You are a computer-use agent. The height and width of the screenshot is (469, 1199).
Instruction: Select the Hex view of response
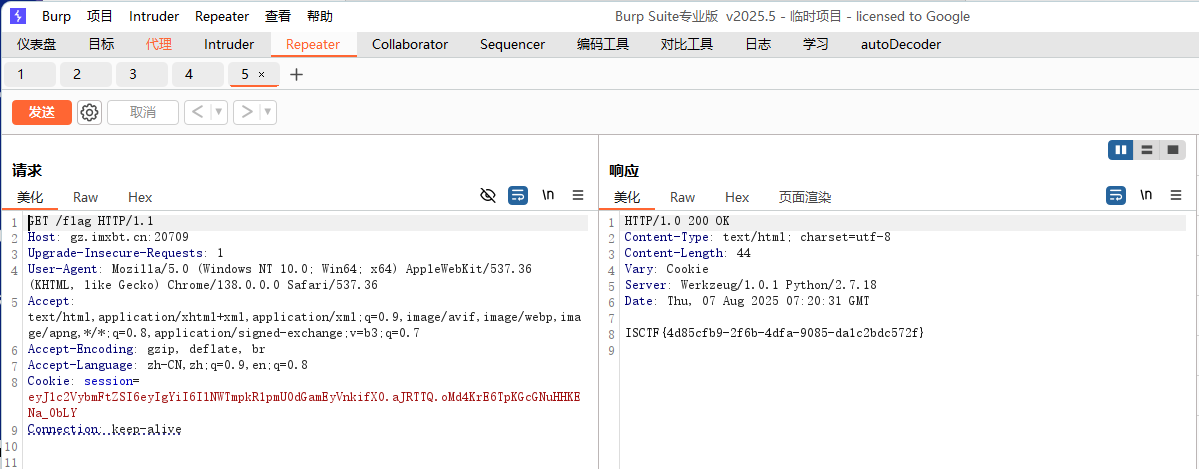pos(737,197)
